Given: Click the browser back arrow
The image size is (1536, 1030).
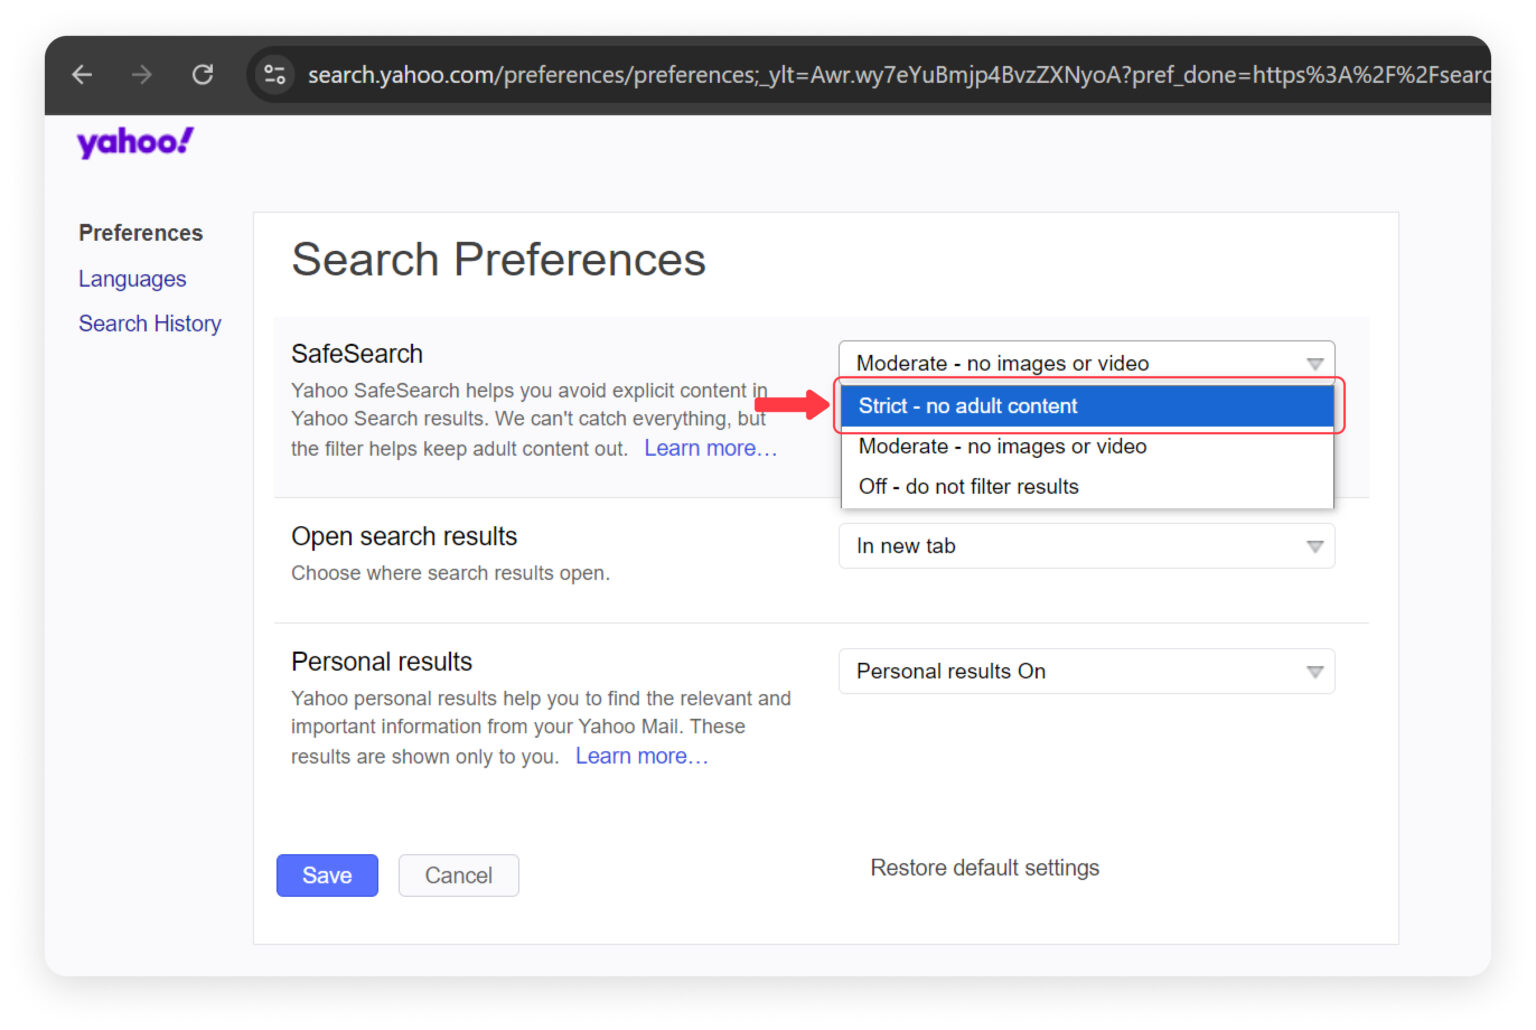Looking at the screenshot, I should pyautogui.click(x=82, y=74).
